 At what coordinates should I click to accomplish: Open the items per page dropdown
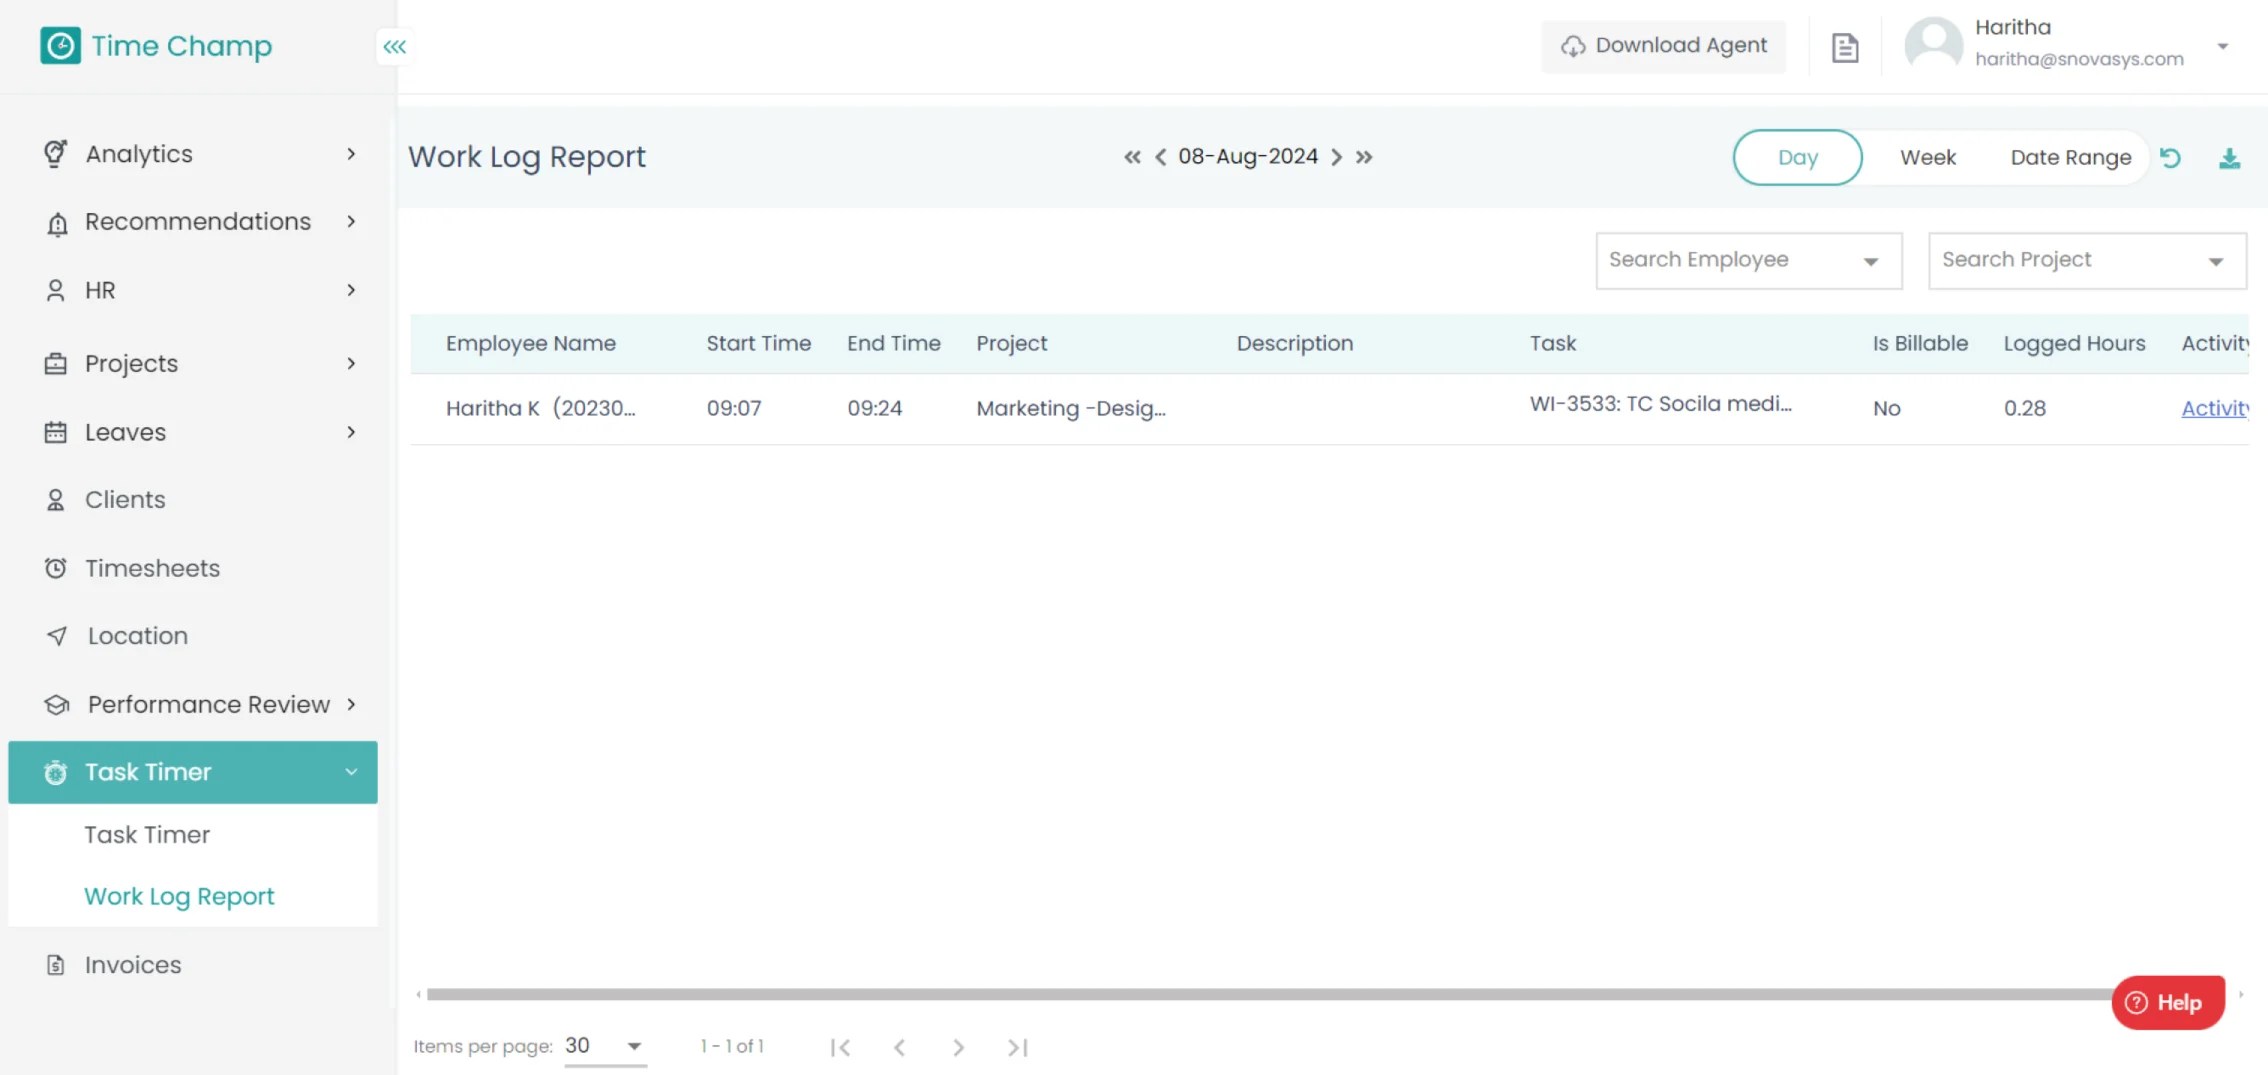tap(605, 1046)
